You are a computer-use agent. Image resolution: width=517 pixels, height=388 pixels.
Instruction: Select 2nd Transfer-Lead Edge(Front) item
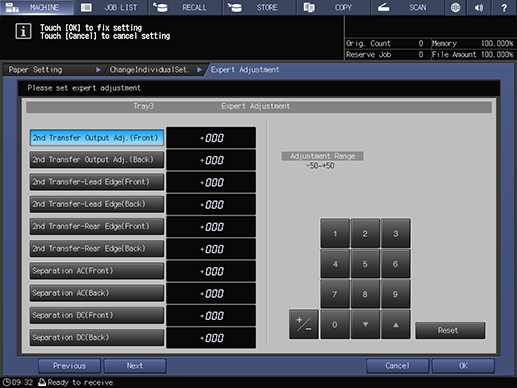click(97, 182)
